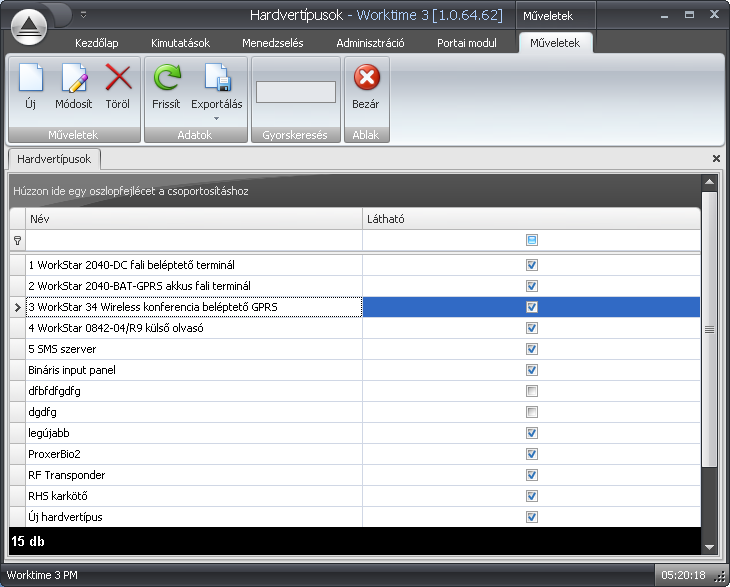Screen dimensions: 730x587
Task: Toggle Látható for WorkStar 34 Wireless row
Action: tap(532, 307)
